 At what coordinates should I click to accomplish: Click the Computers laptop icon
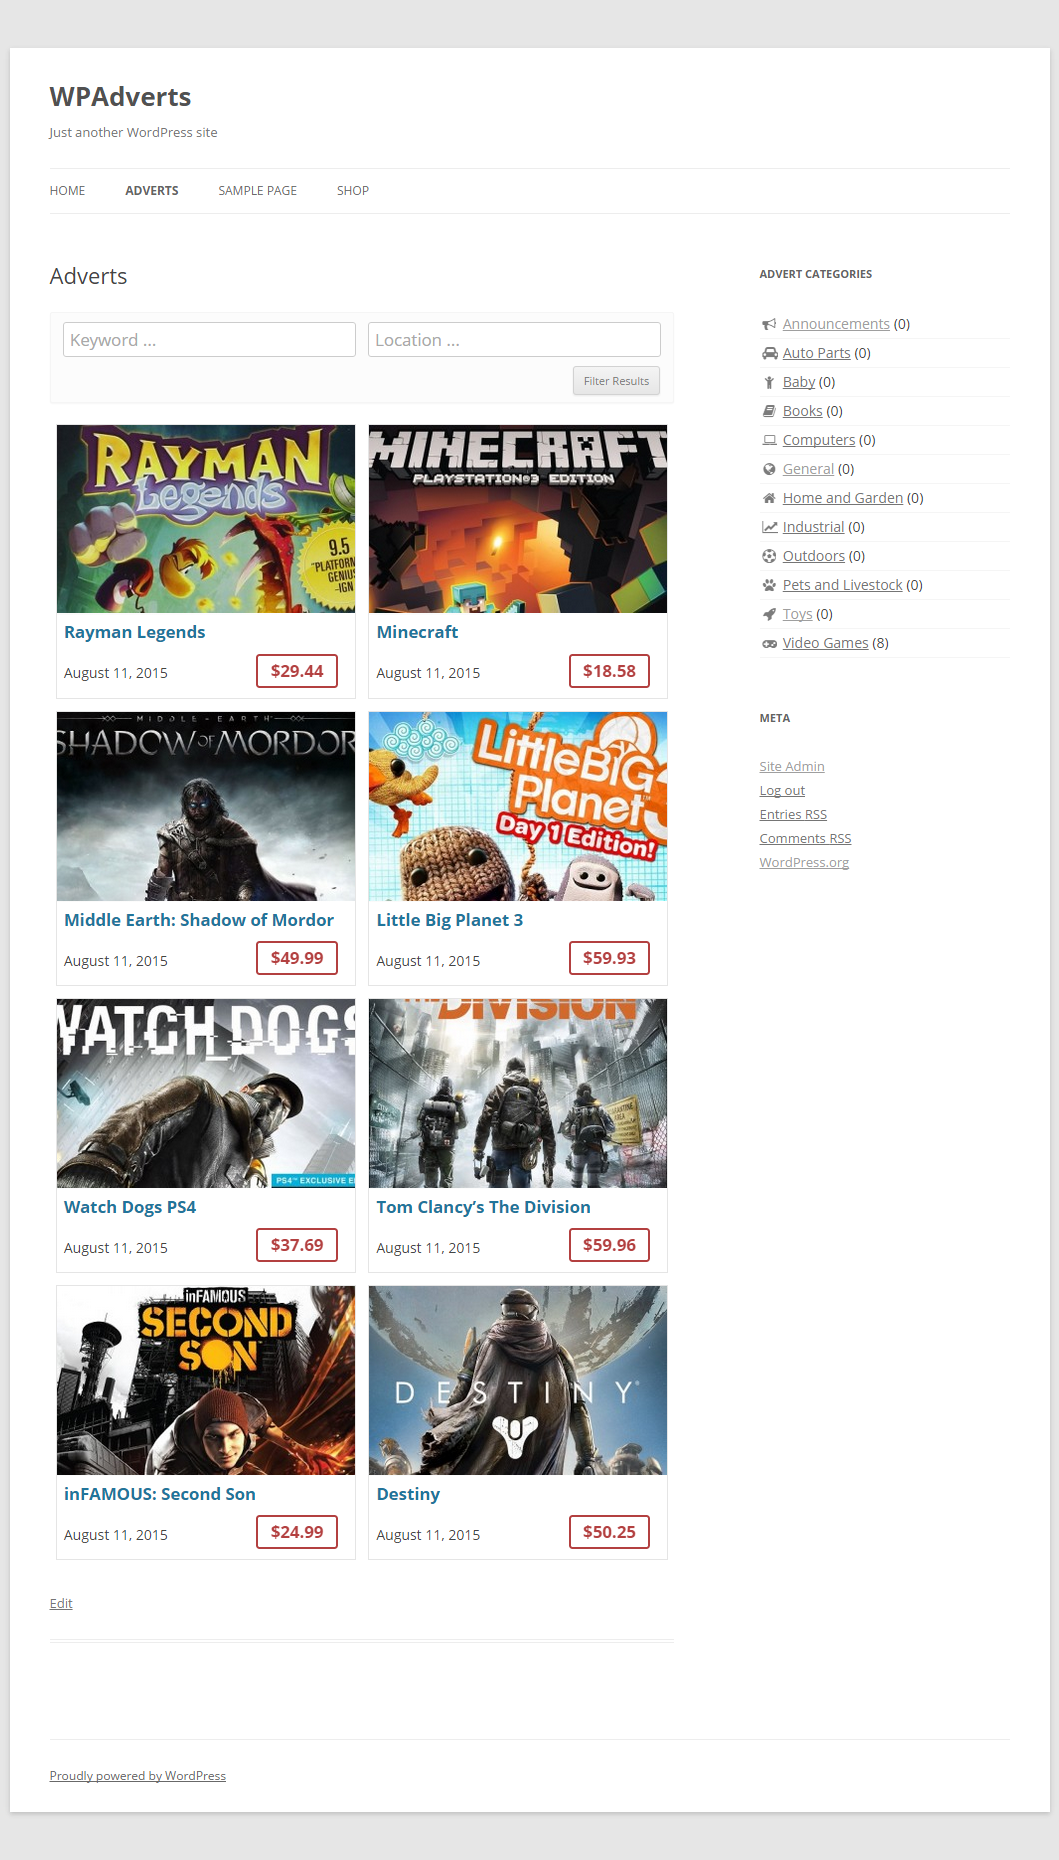(769, 440)
